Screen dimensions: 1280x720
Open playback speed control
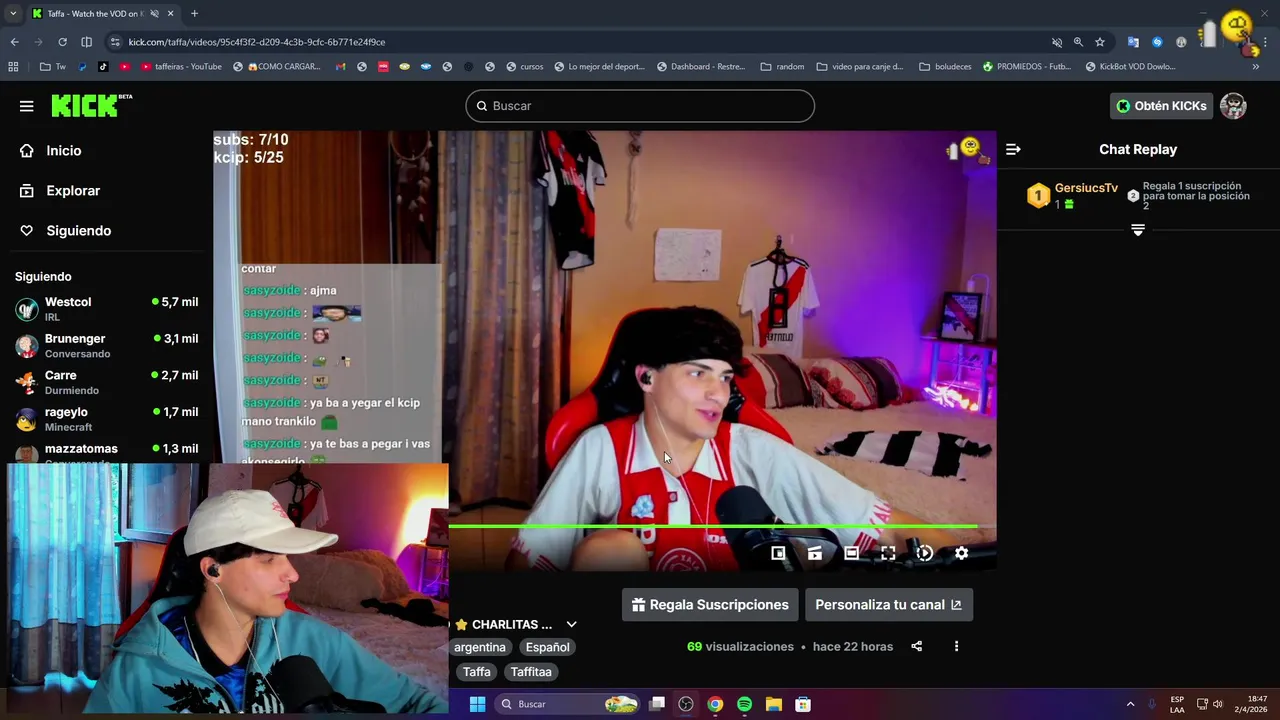[x=925, y=553]
